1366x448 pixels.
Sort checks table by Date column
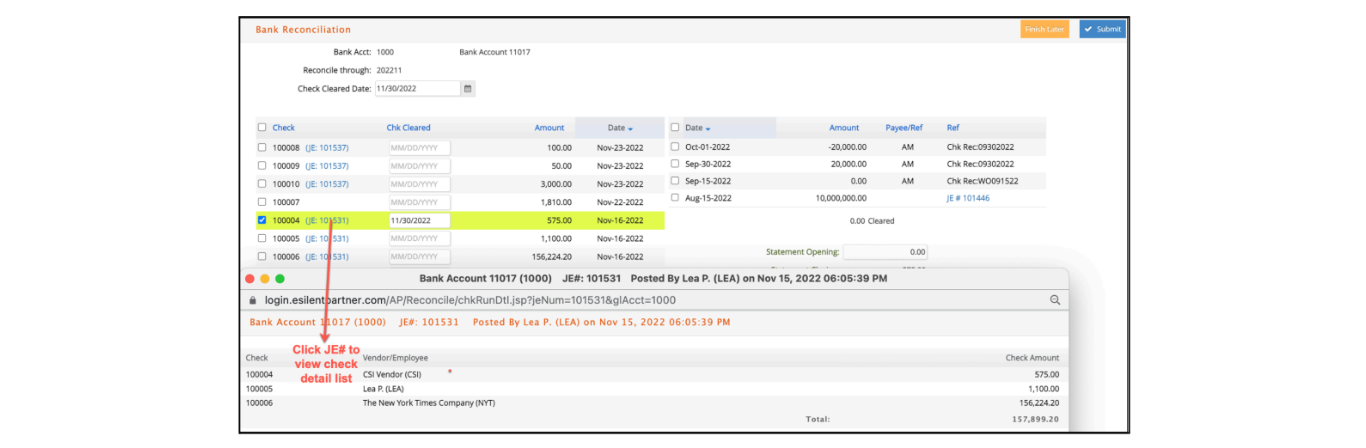[620, 128]
